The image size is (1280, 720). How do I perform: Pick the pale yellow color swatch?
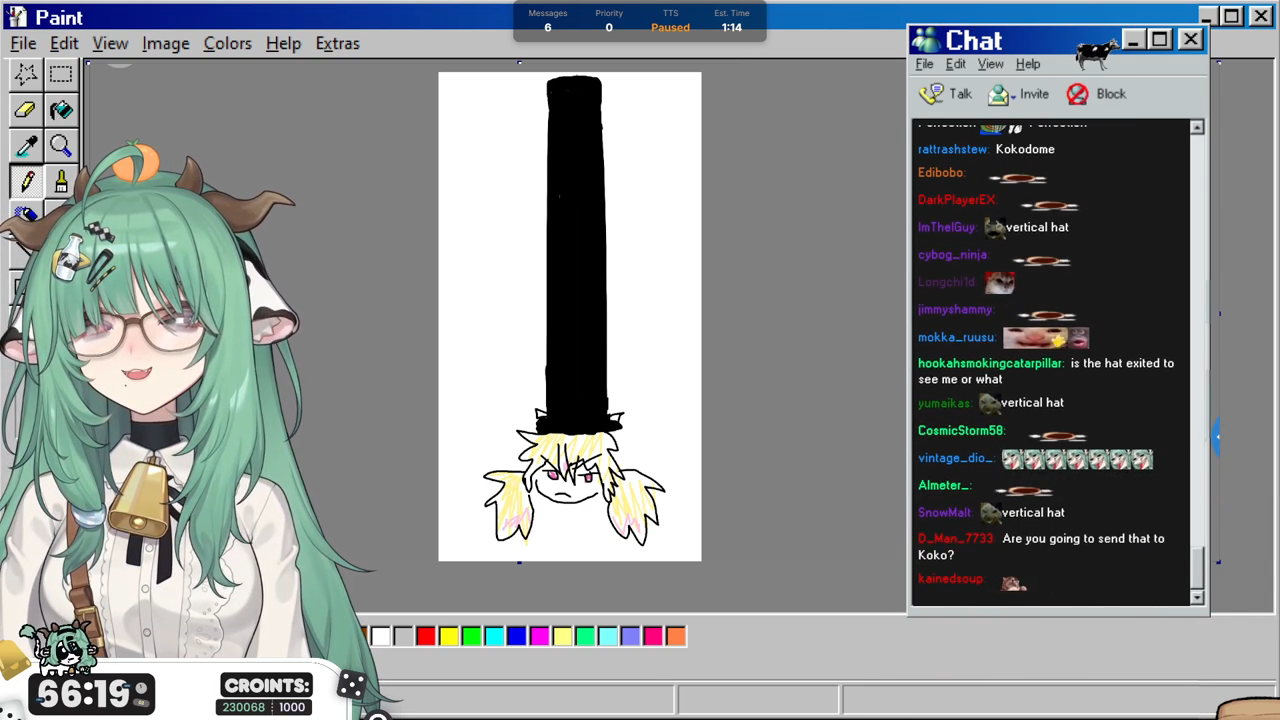tap(562, 636)
